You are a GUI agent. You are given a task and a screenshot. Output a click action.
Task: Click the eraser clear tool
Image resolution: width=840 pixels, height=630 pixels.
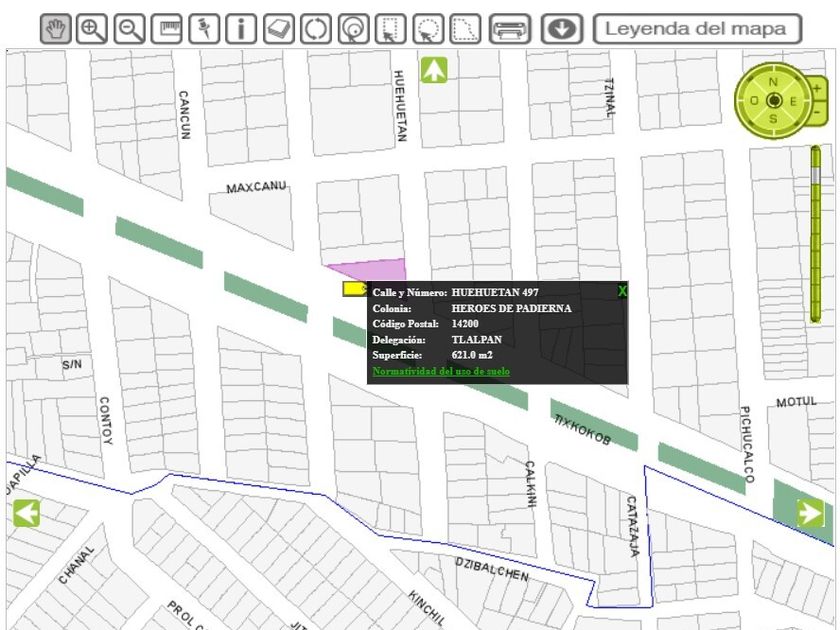(278, 29)
